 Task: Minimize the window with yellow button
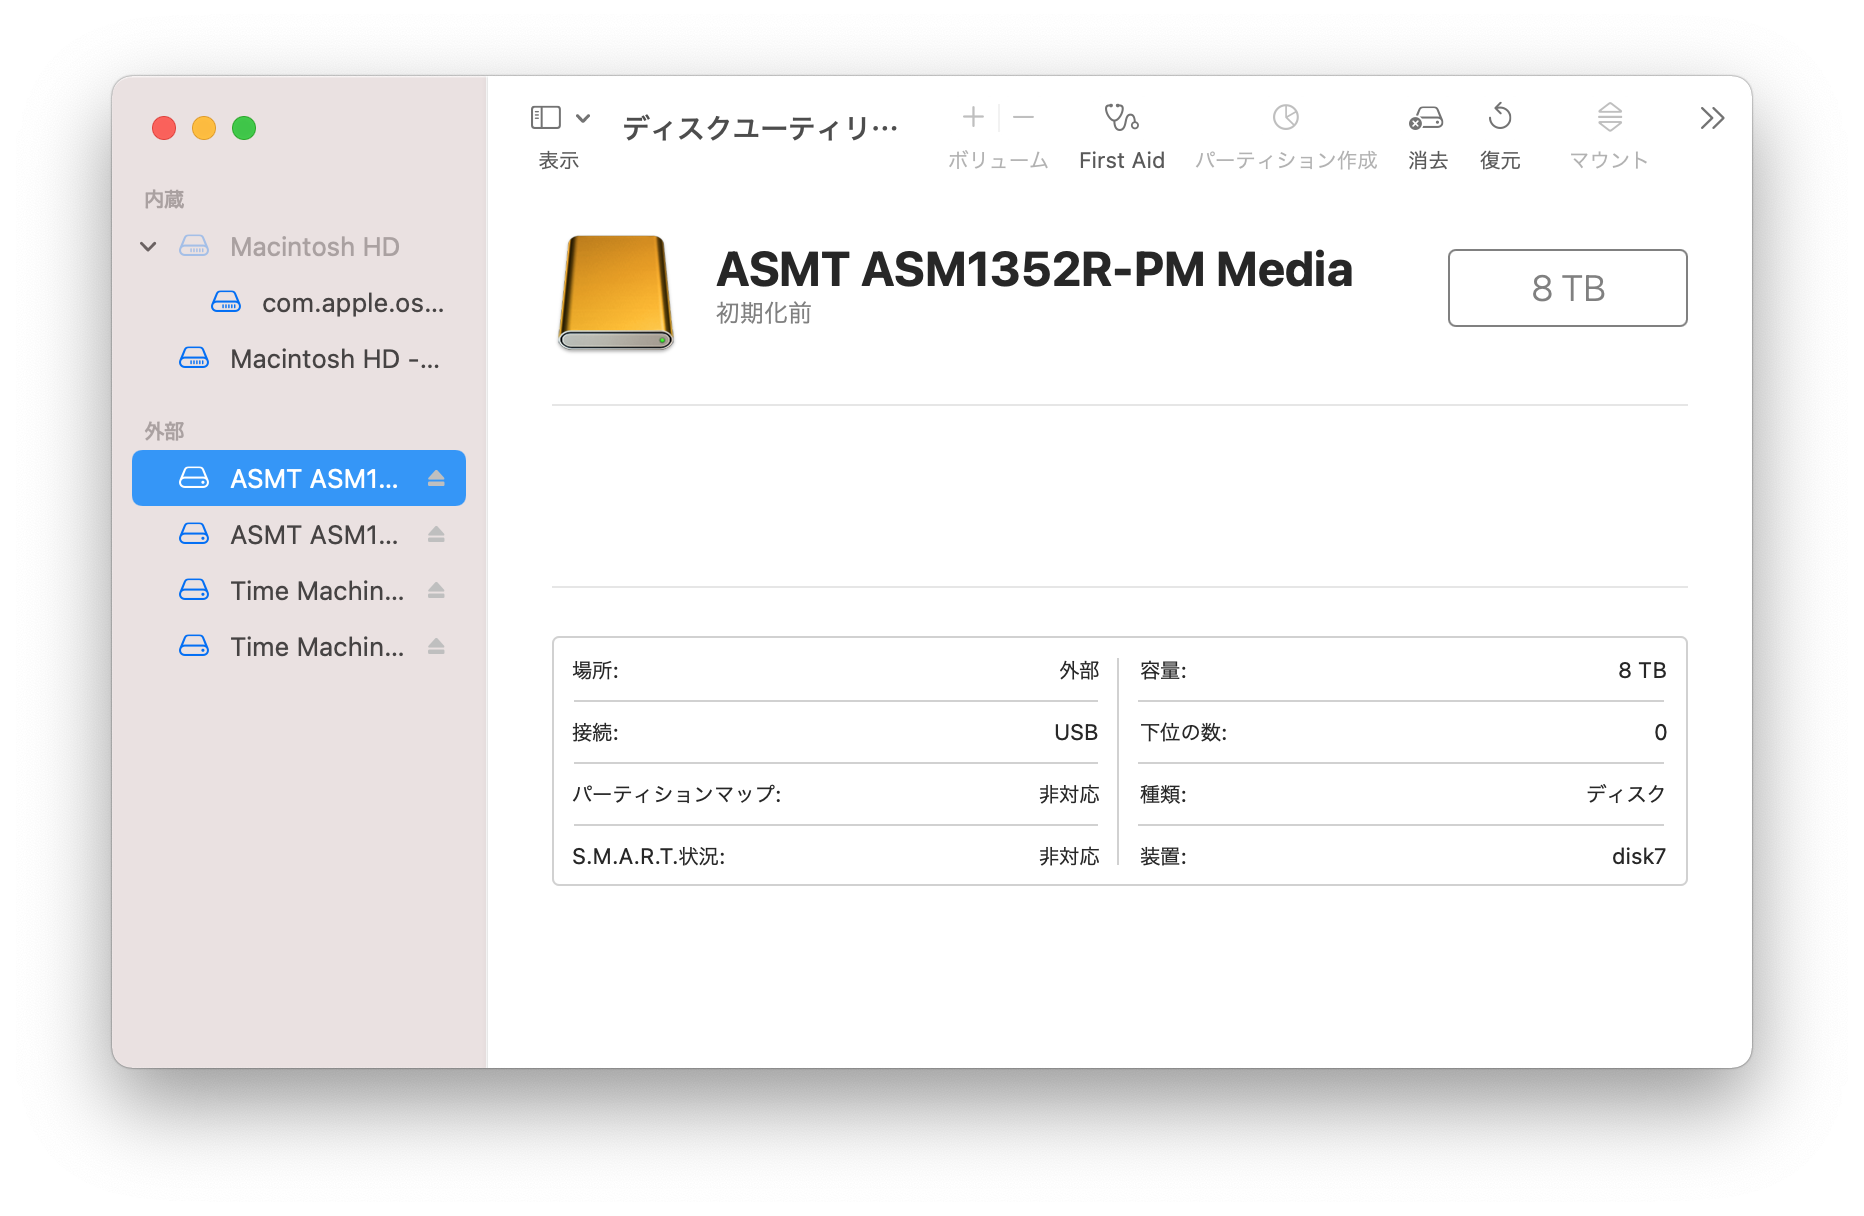(x=204, y=128)
